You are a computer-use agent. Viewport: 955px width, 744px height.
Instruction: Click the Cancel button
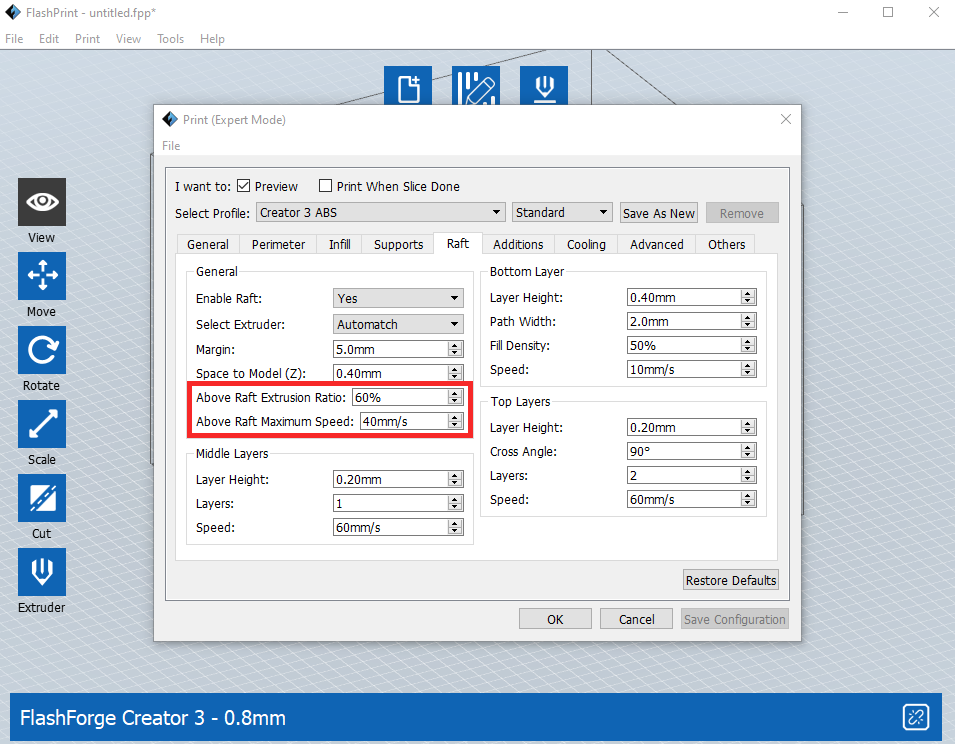coord(636,619)
